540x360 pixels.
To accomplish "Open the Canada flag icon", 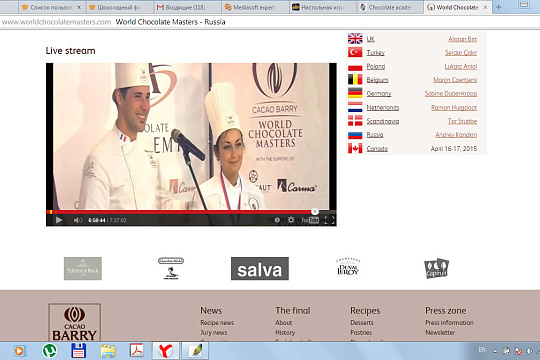I will [355, 148].
